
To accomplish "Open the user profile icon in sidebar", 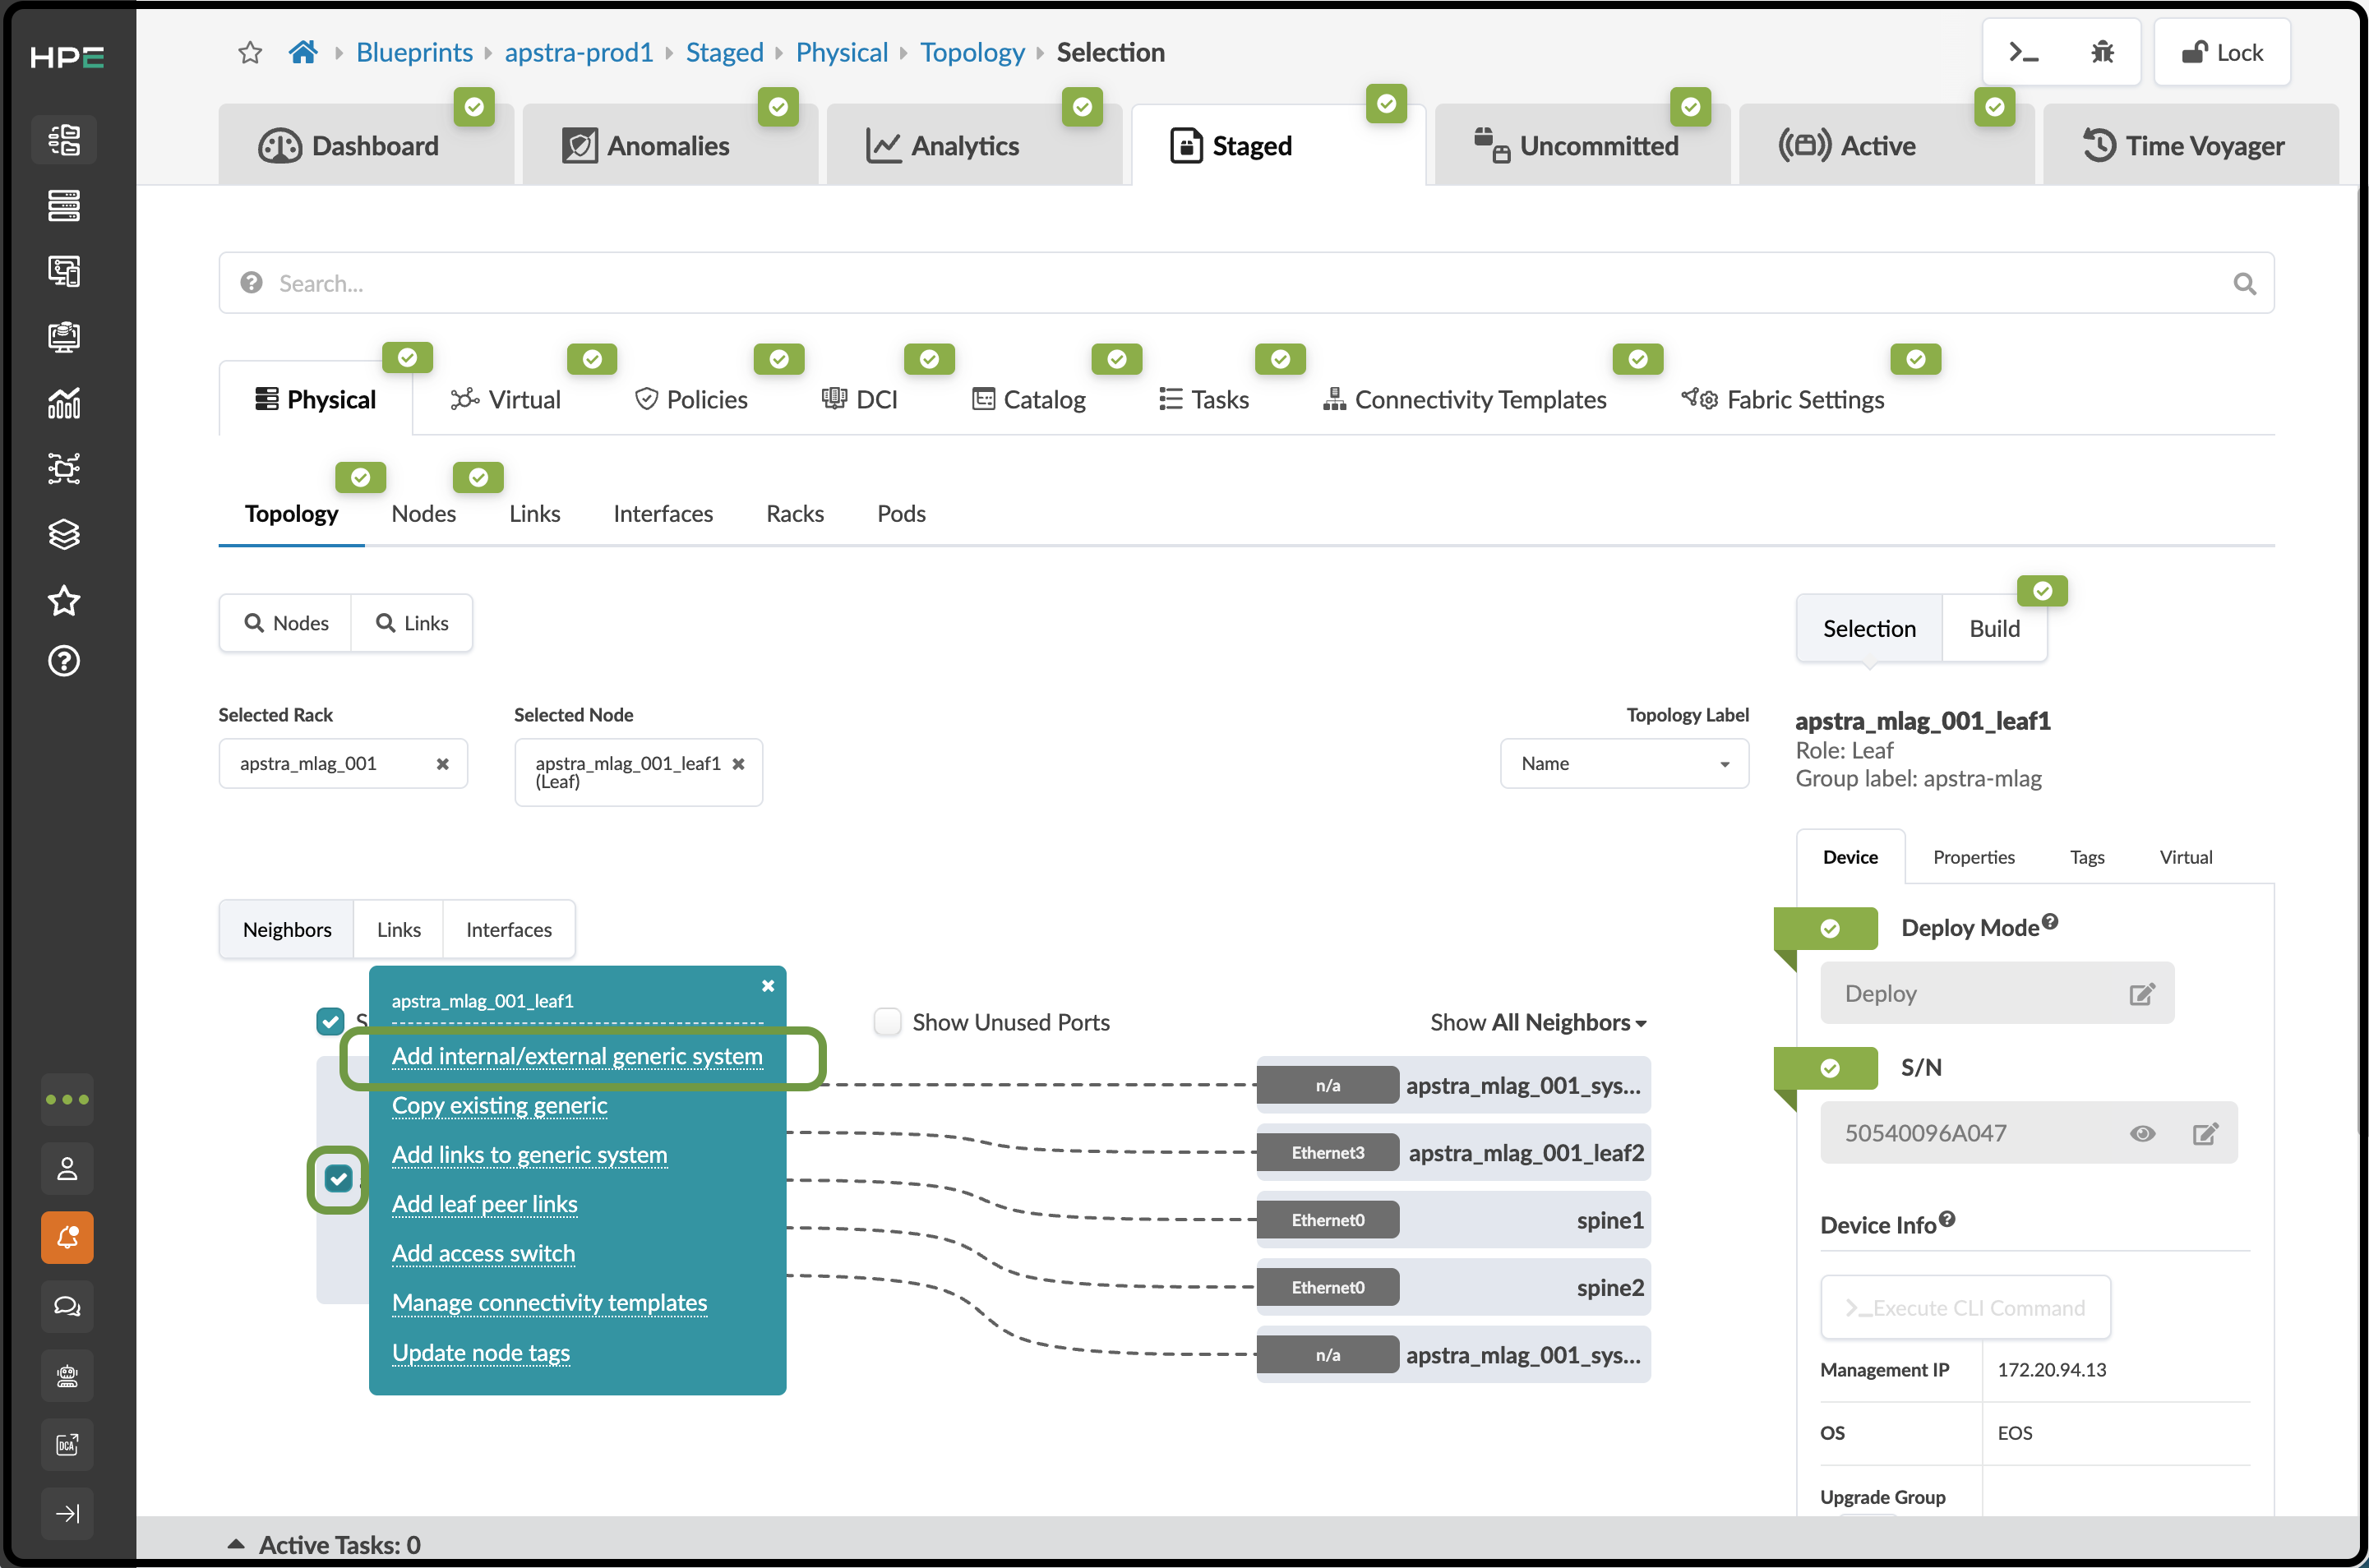I will coord(67,1168).
